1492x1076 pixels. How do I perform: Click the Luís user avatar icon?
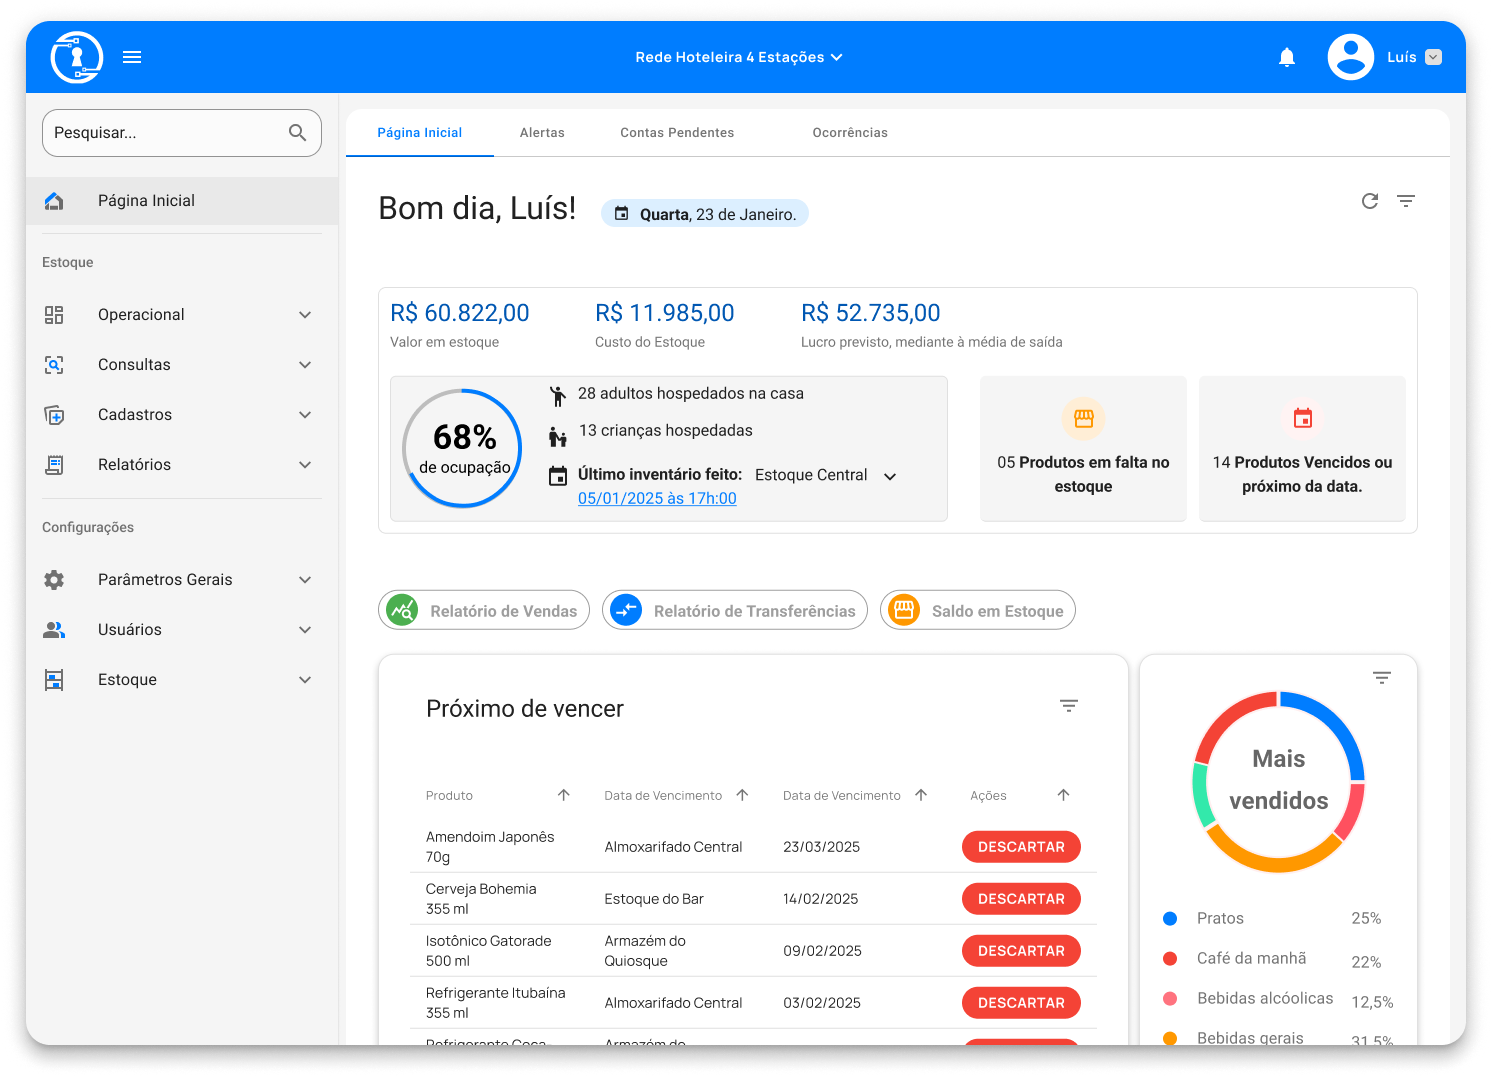point(1350,57)
